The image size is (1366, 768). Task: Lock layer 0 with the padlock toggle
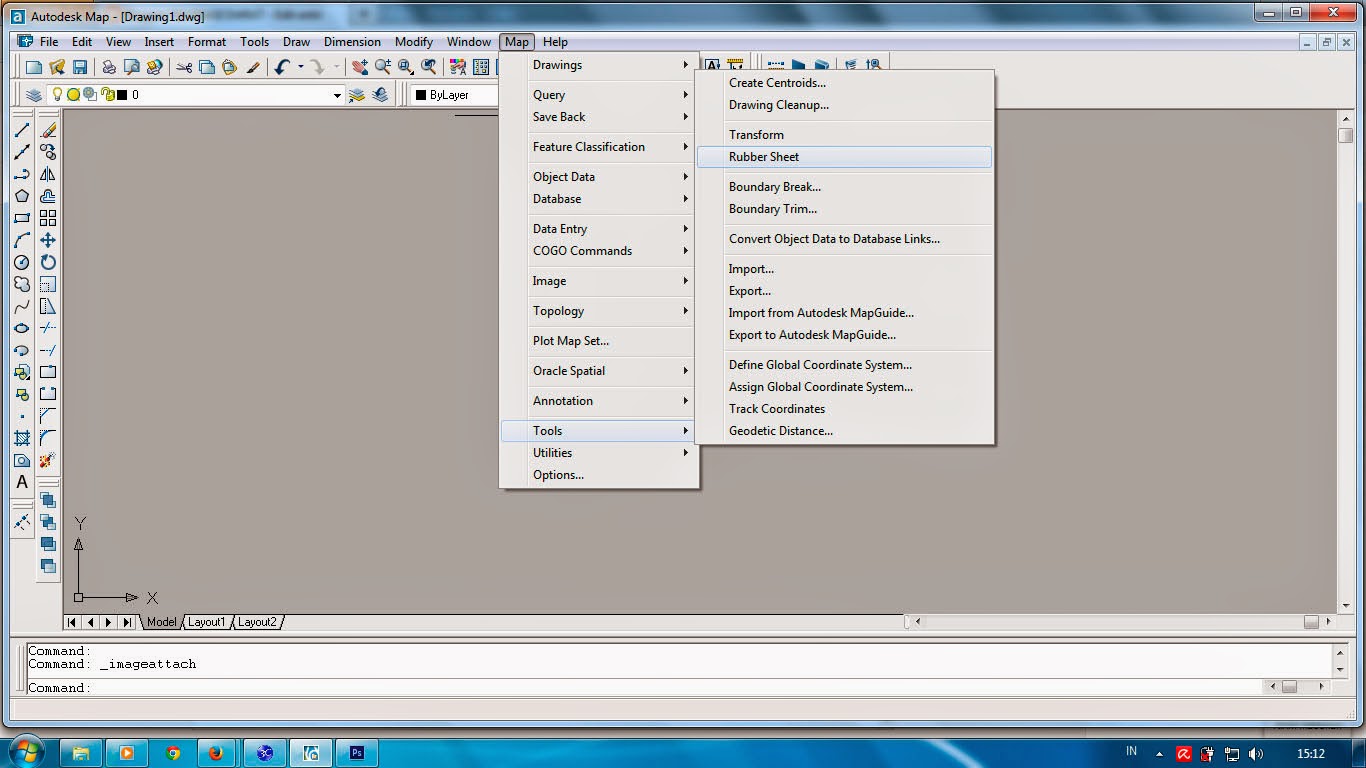(x=107, y=94)
